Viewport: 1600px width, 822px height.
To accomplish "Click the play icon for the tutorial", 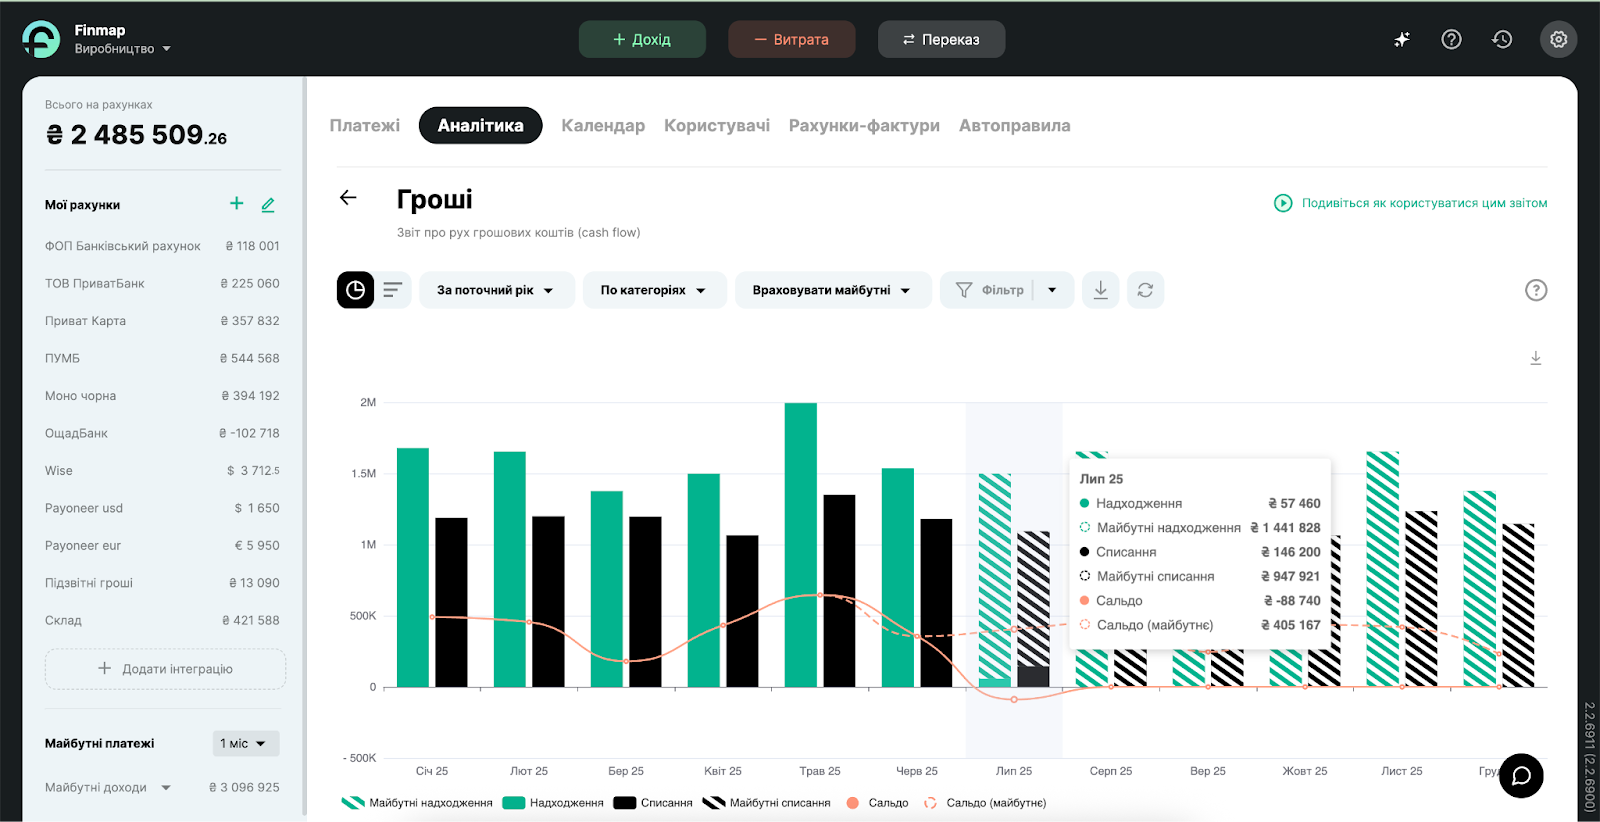I will point(1283,203).
